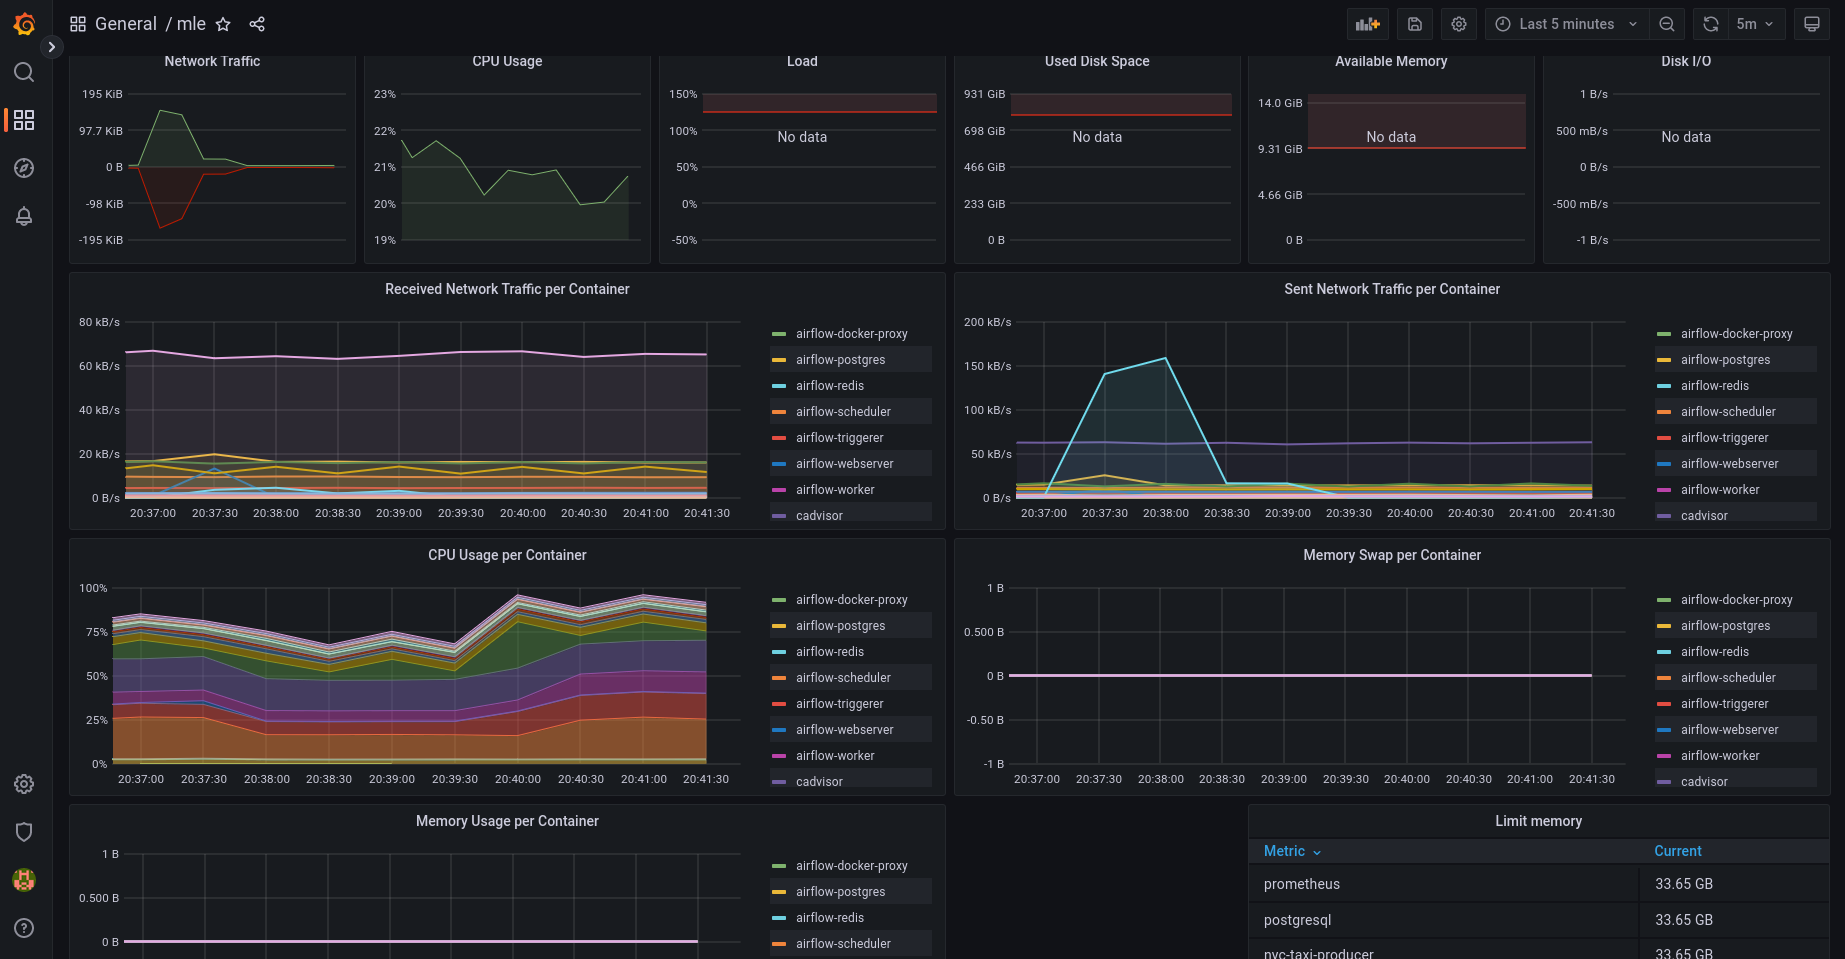Screen dimensions: 1845x959
Task: Click airflow-postgres color swatch in Memory Swap legend
Action: [x=1664, y=626]
